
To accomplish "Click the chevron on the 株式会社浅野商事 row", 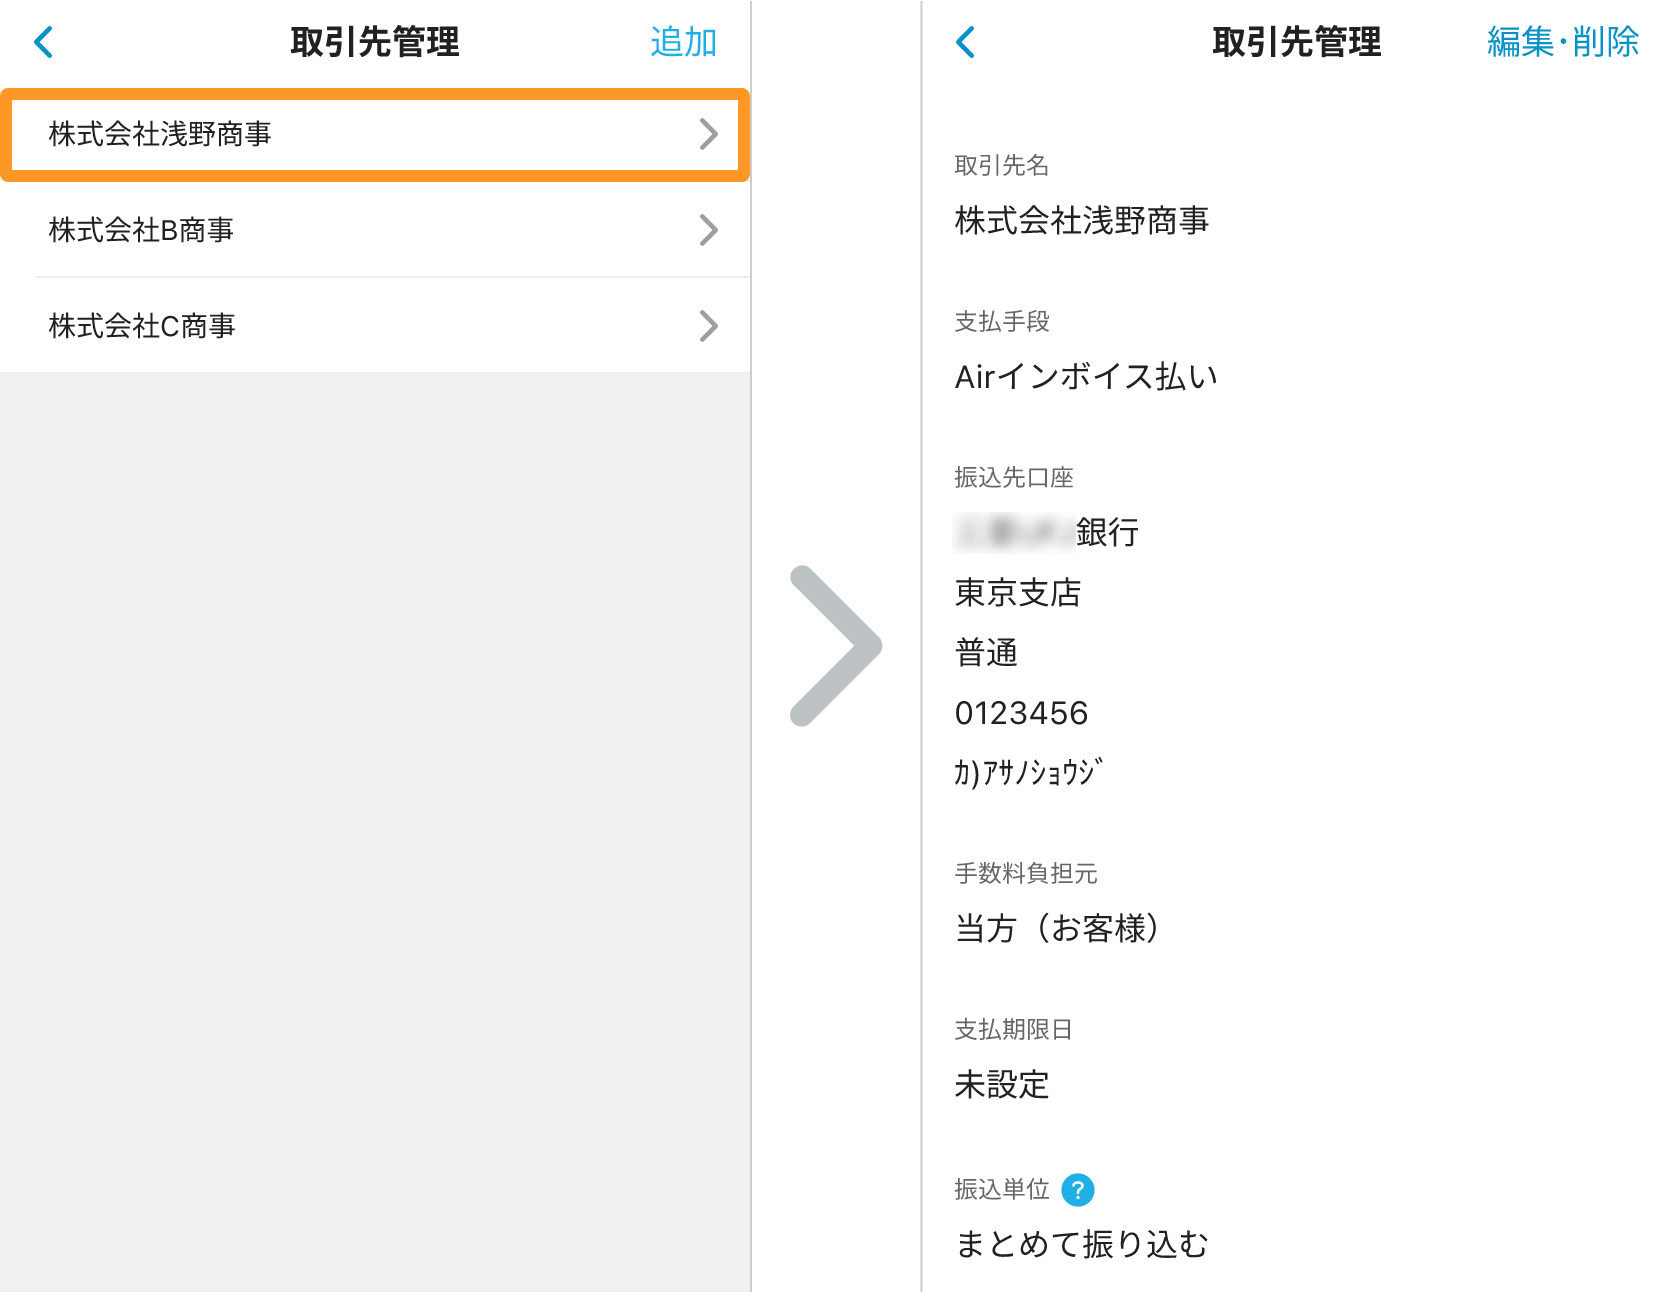I will pos(709,134).
